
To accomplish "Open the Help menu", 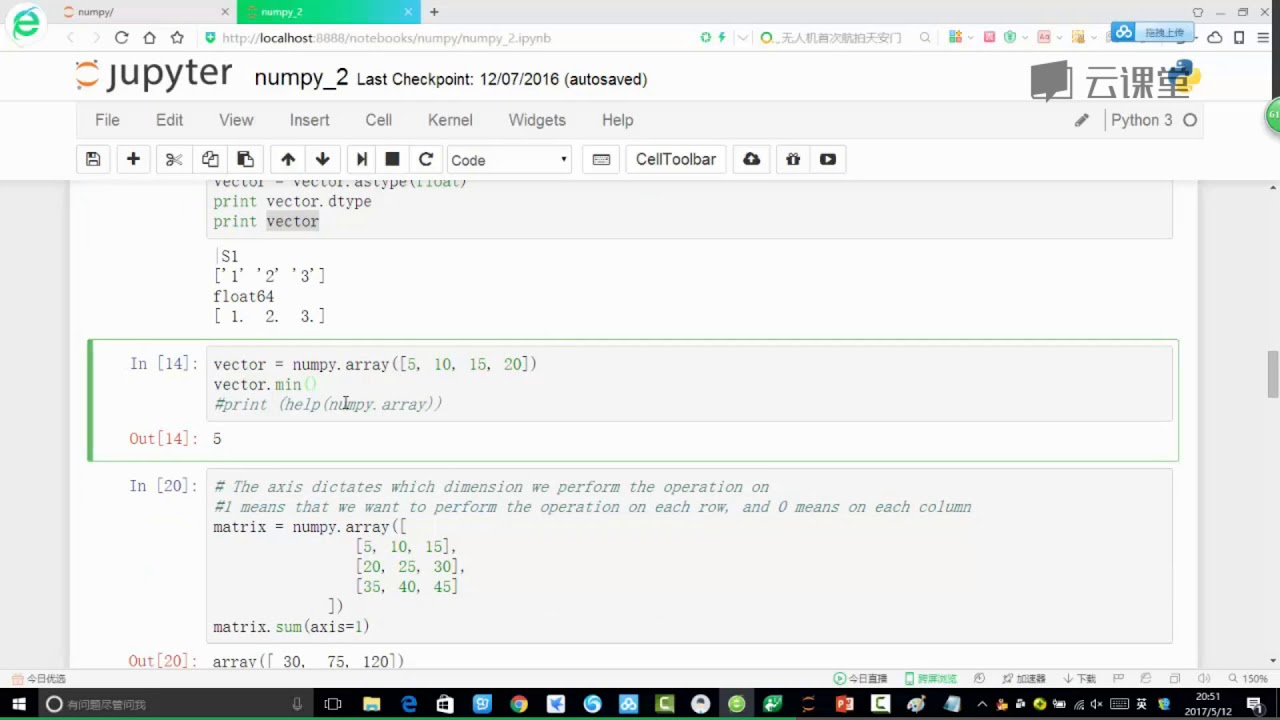I will click(x=617, y=120).
